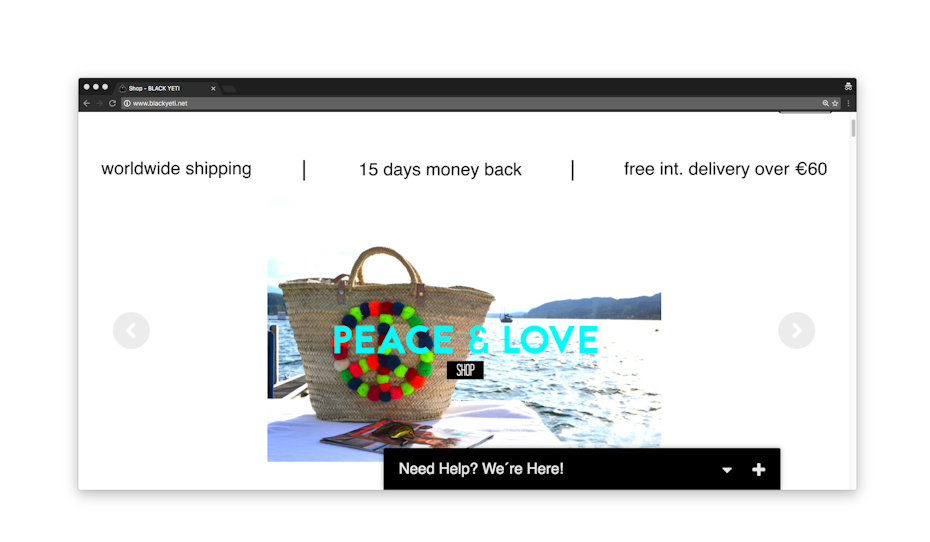Screen dimensions: 930x542
Task: Open a new tab beside the current tab
Action: pyautogui.click(x=230, y=89)
